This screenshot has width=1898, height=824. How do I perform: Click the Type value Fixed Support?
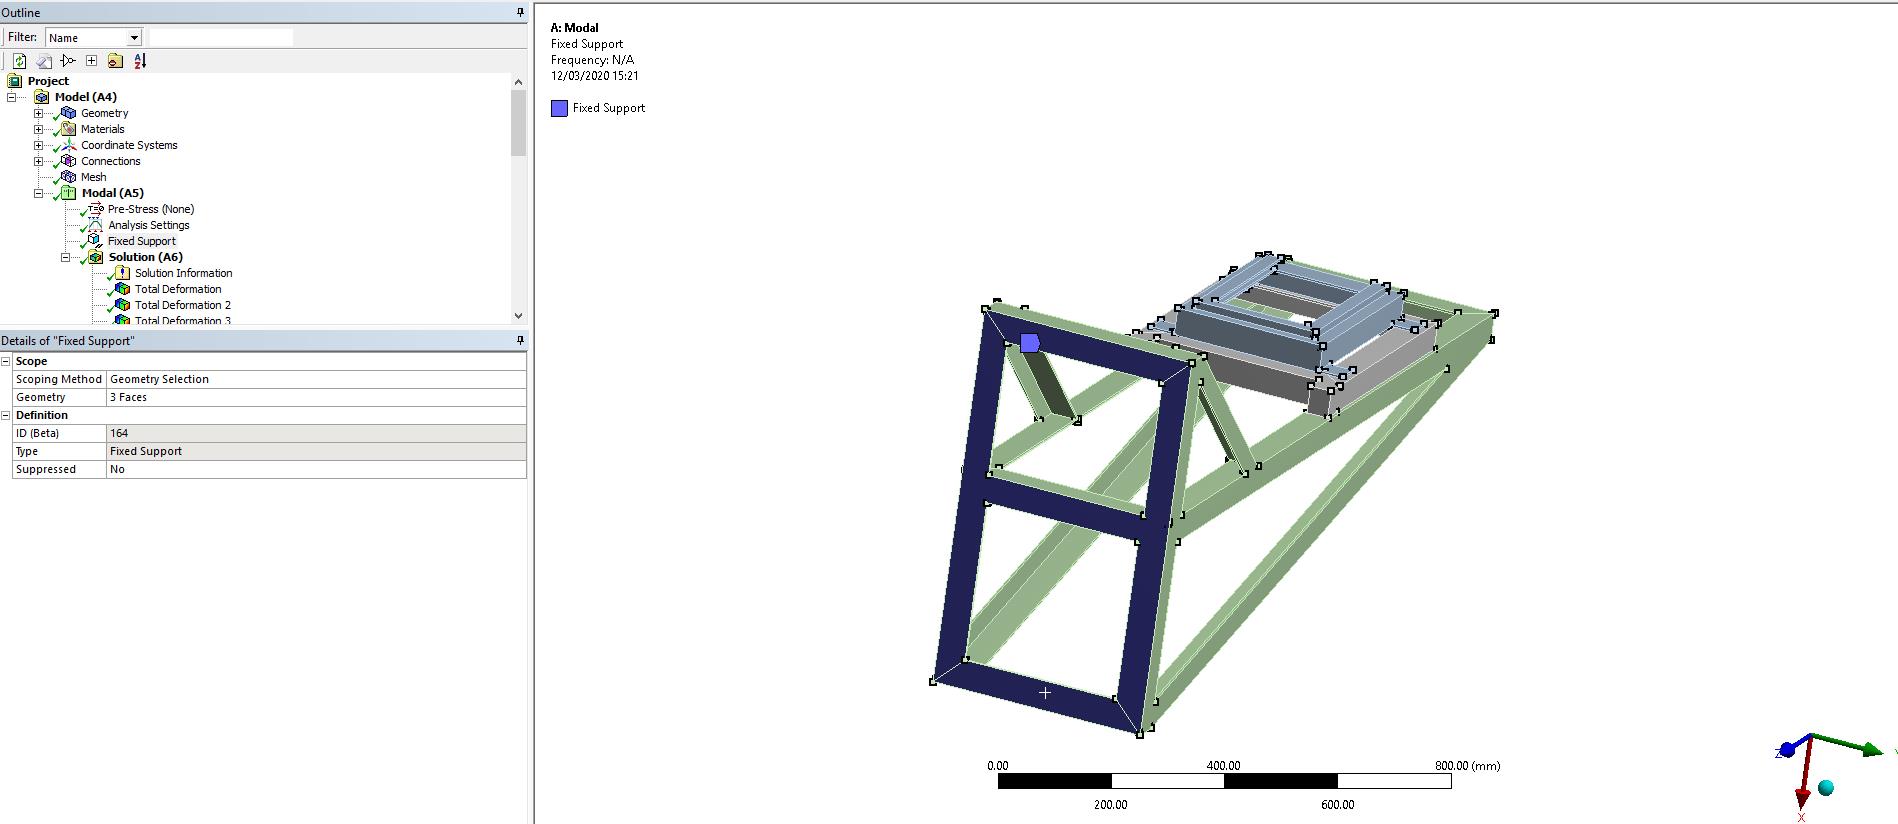pyautogui.click(x=316, y=451)
